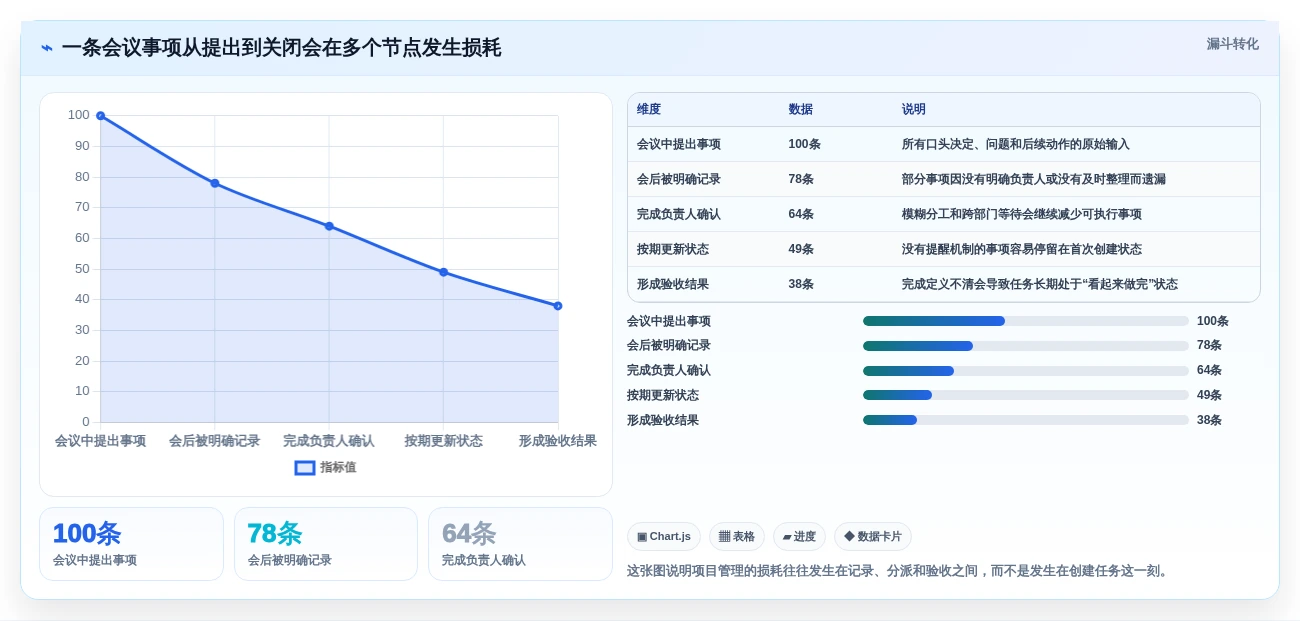Click the x-axis label 形成验收结果
The width and height of the screenshot is (1300, 621).
(558, 441)
